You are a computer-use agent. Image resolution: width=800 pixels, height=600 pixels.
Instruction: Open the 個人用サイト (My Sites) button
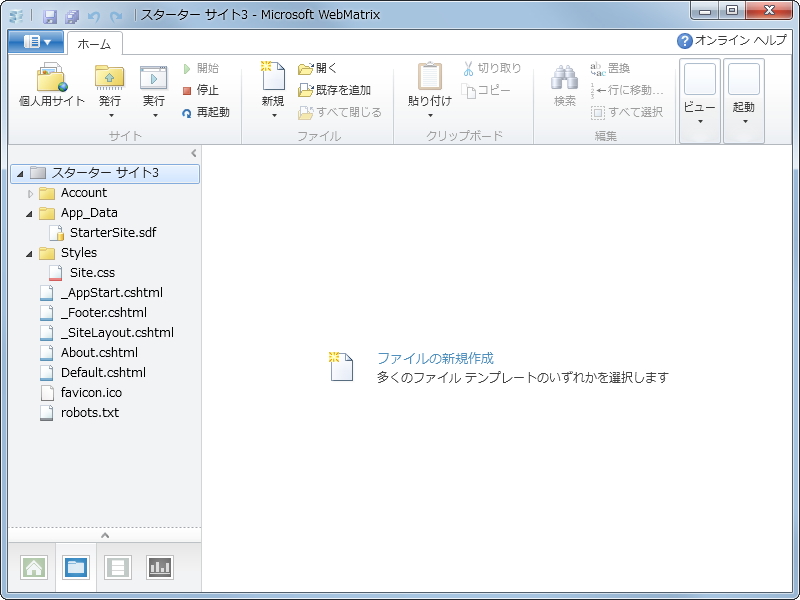tap(52, 85)
